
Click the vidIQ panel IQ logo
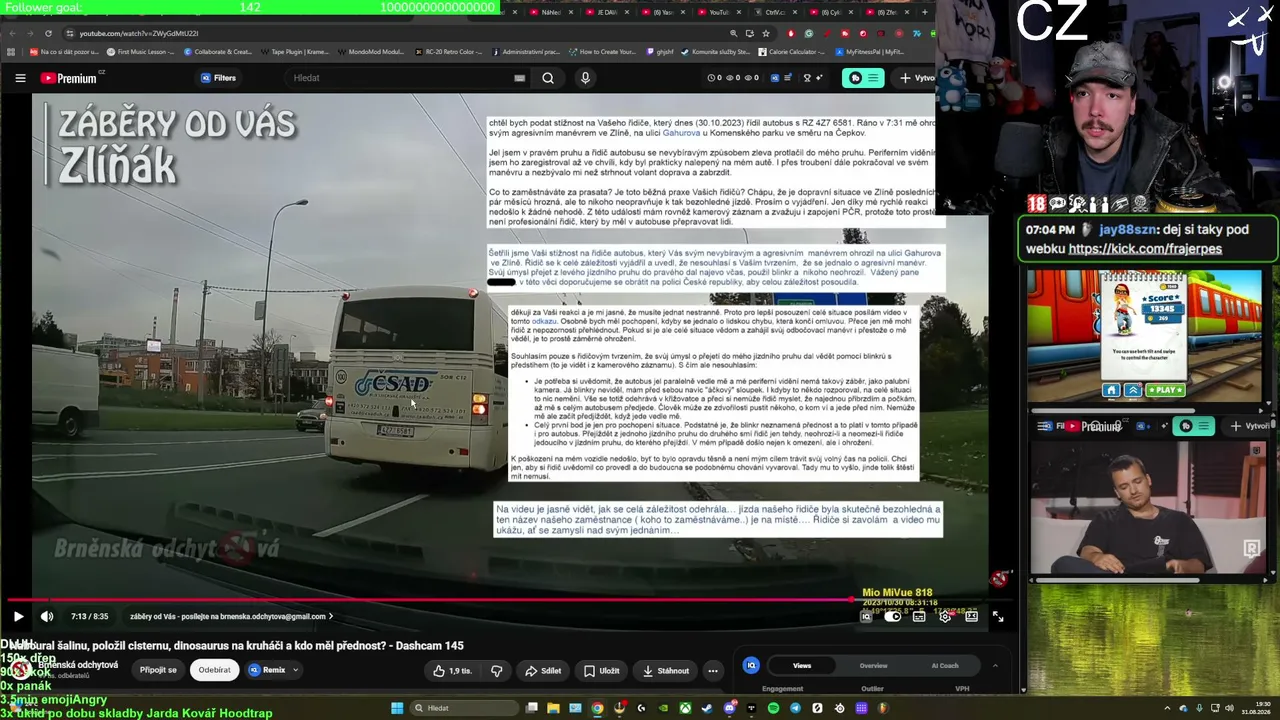point(751,665)
